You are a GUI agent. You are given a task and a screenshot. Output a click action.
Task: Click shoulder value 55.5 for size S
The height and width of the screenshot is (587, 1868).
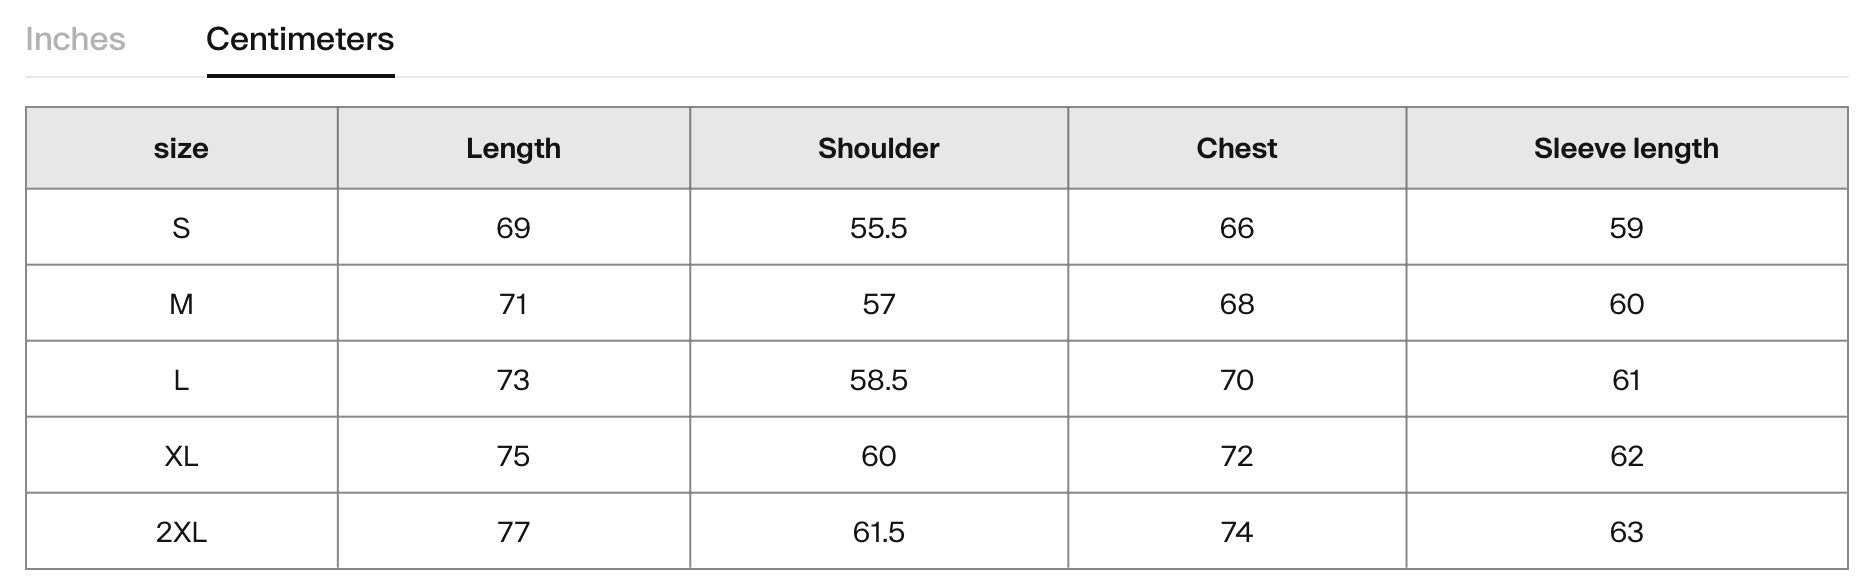[x=878, y=228]
